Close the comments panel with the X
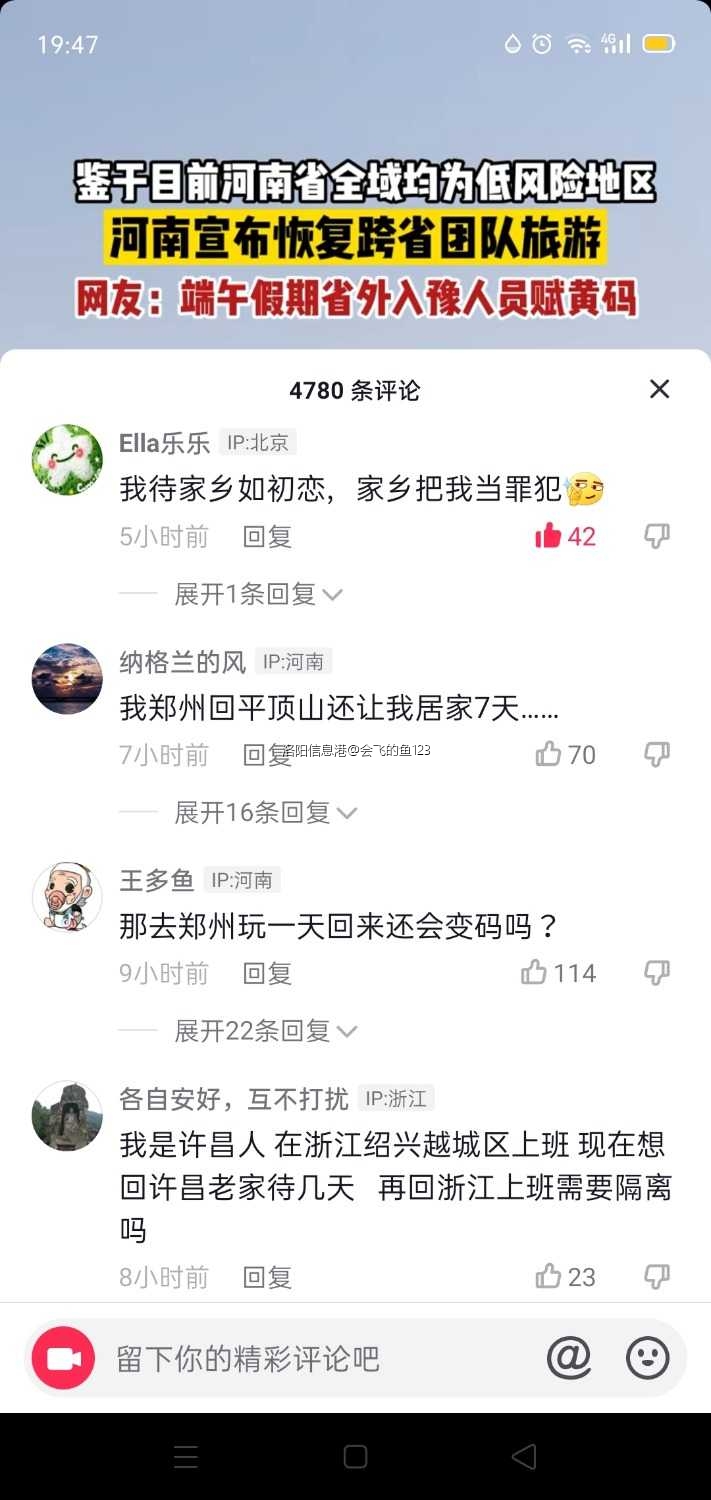711x1500 pixels. (659, 389)
